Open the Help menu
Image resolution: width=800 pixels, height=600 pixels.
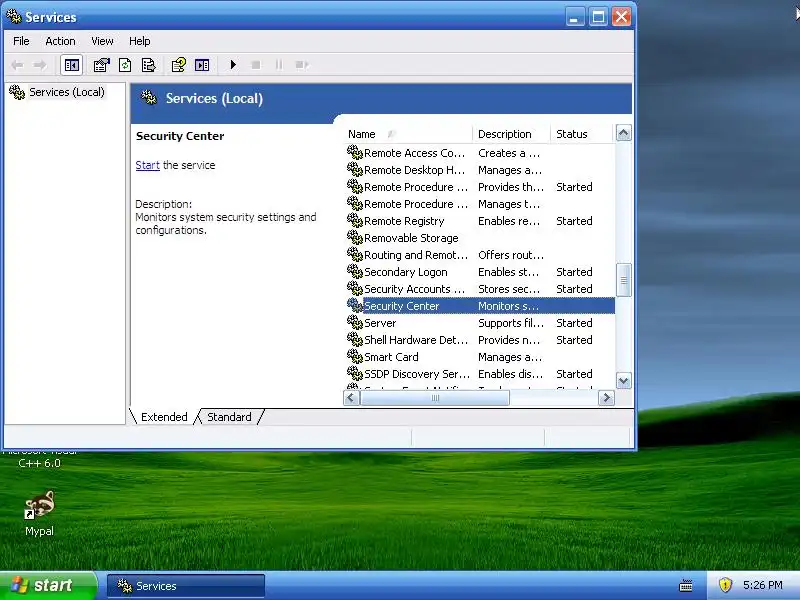[139, 41]
